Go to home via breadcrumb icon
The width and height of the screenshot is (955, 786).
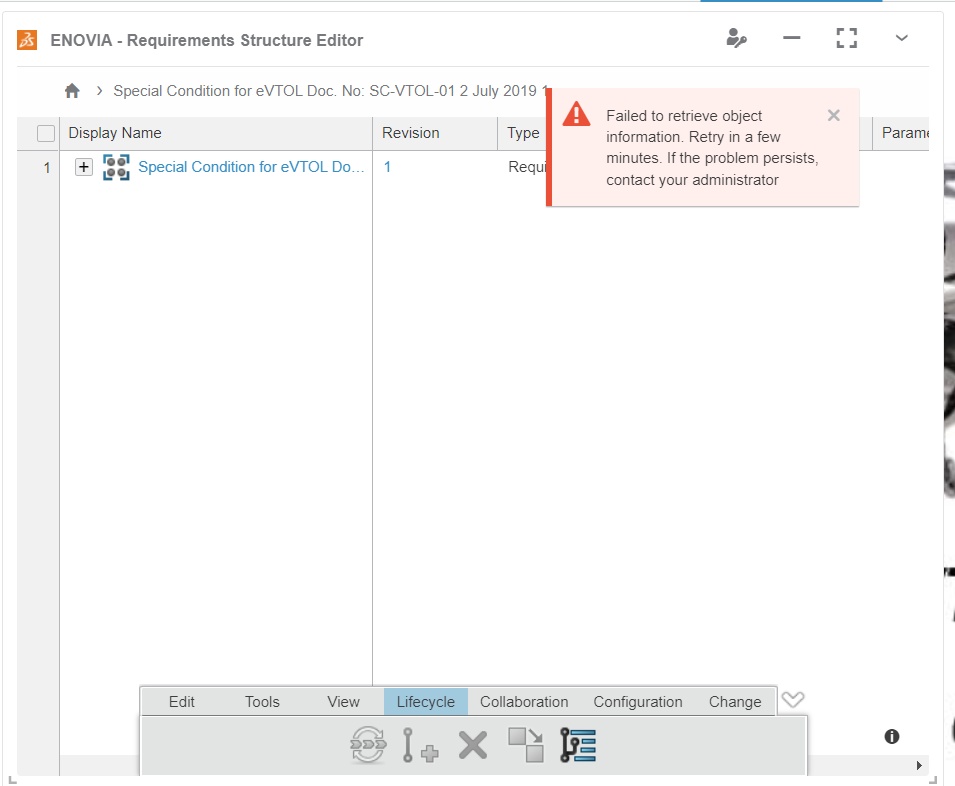[x=72, y=91]
